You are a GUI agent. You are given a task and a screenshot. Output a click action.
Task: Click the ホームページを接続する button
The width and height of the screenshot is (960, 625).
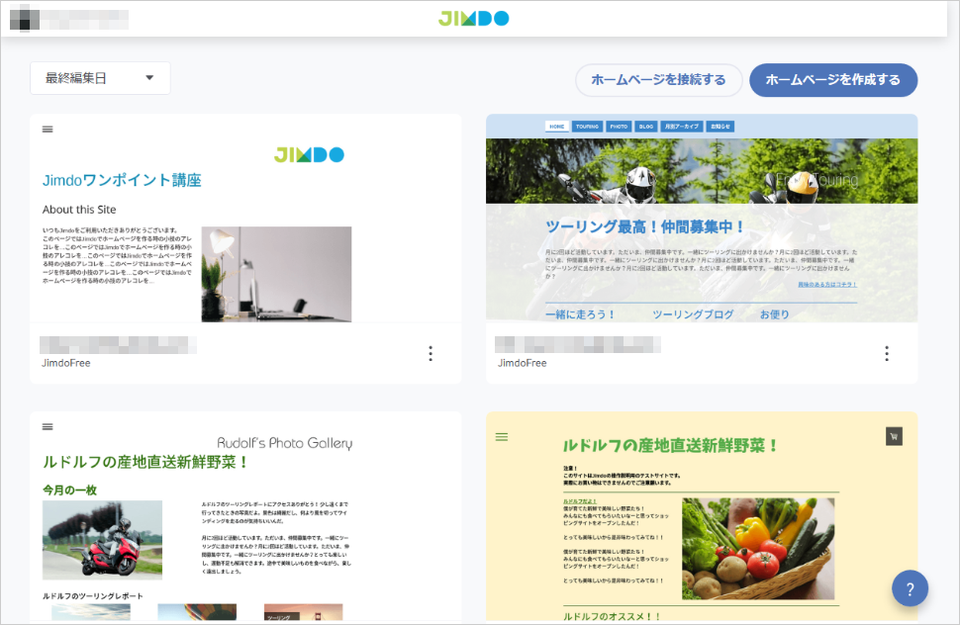coord(658,80)
